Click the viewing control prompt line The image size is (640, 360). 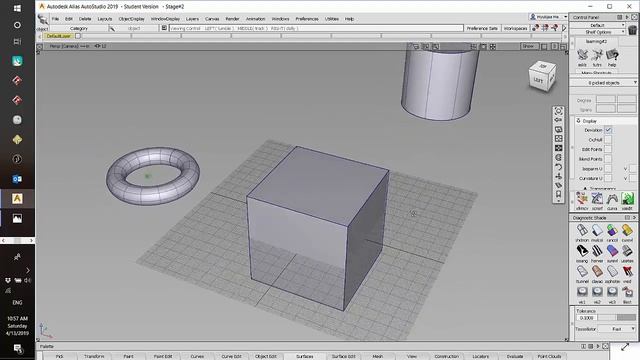[316, 28]
